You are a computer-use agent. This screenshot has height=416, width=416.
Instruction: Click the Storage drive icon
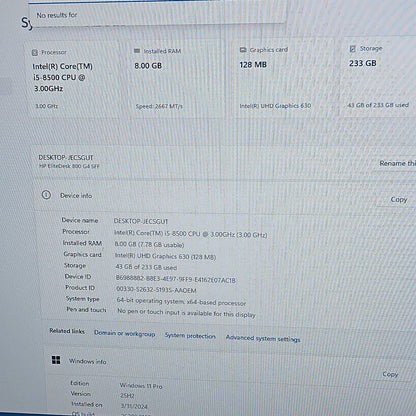coord(352,49)
